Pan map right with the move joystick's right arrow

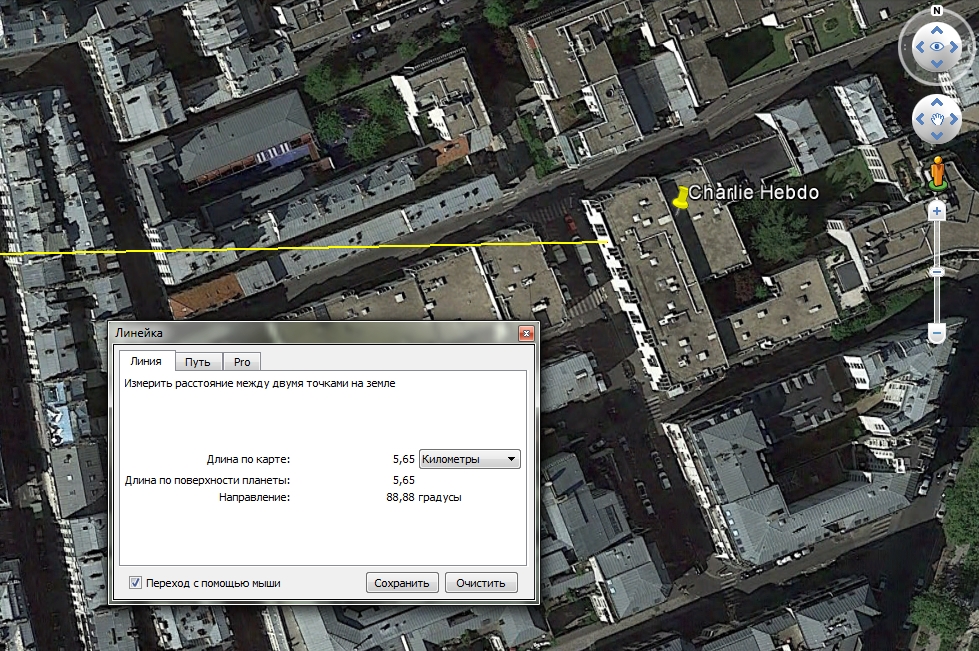pyautogui.click(x=953, y=119)
